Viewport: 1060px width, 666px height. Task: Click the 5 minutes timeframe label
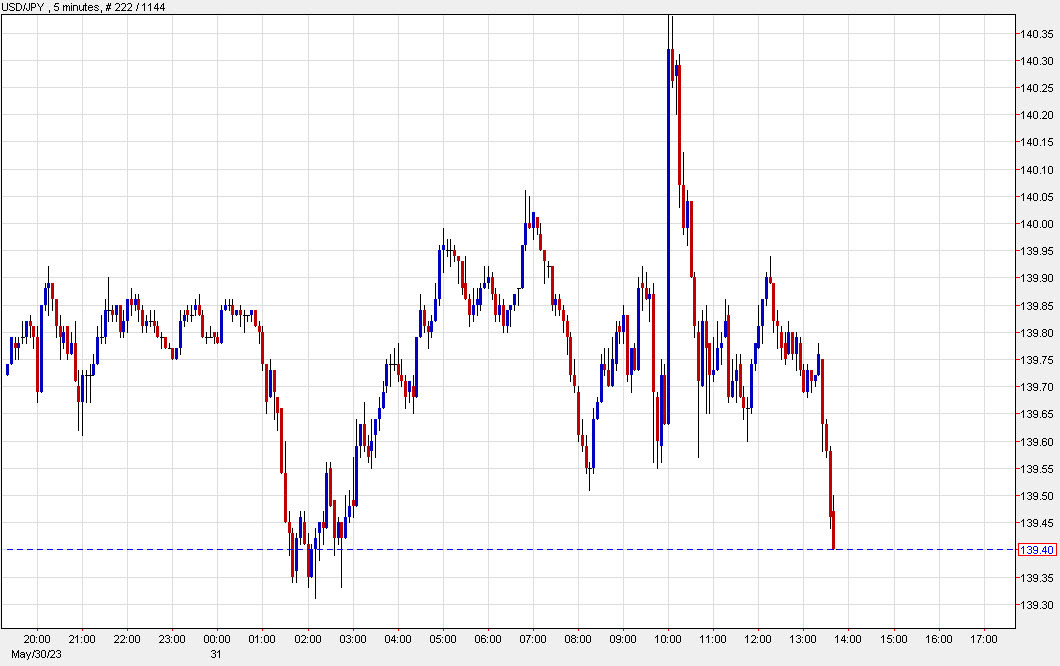click(75, 7)
